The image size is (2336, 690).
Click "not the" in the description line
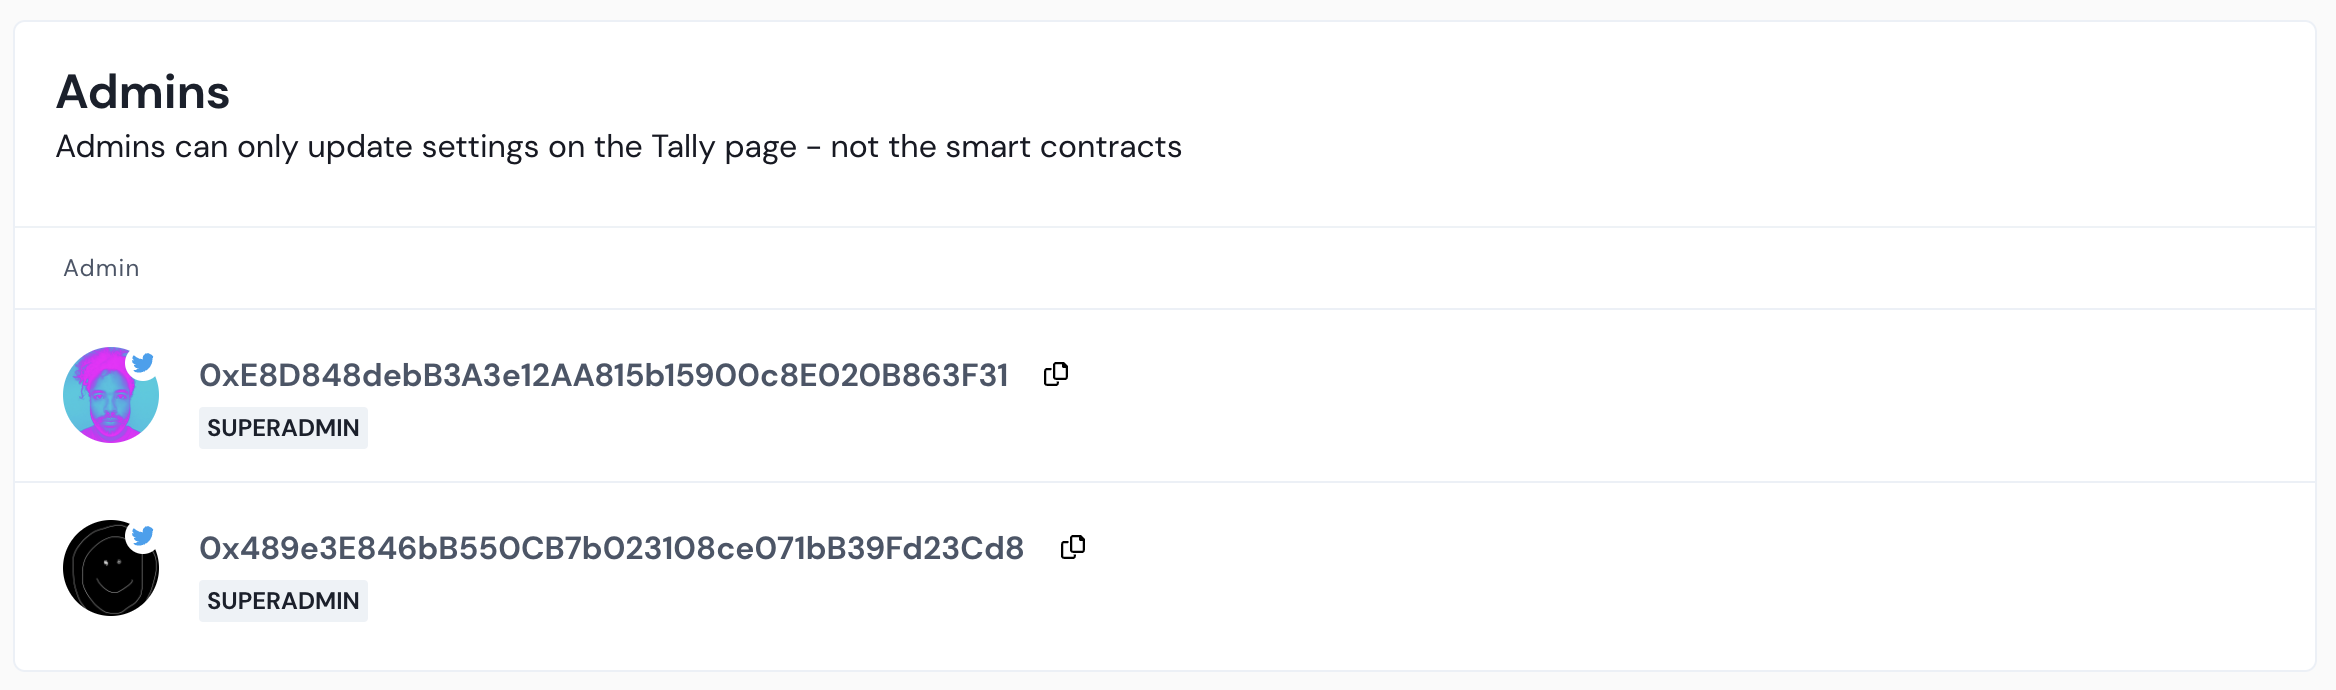pyautogui.click(x=883, y=147)
